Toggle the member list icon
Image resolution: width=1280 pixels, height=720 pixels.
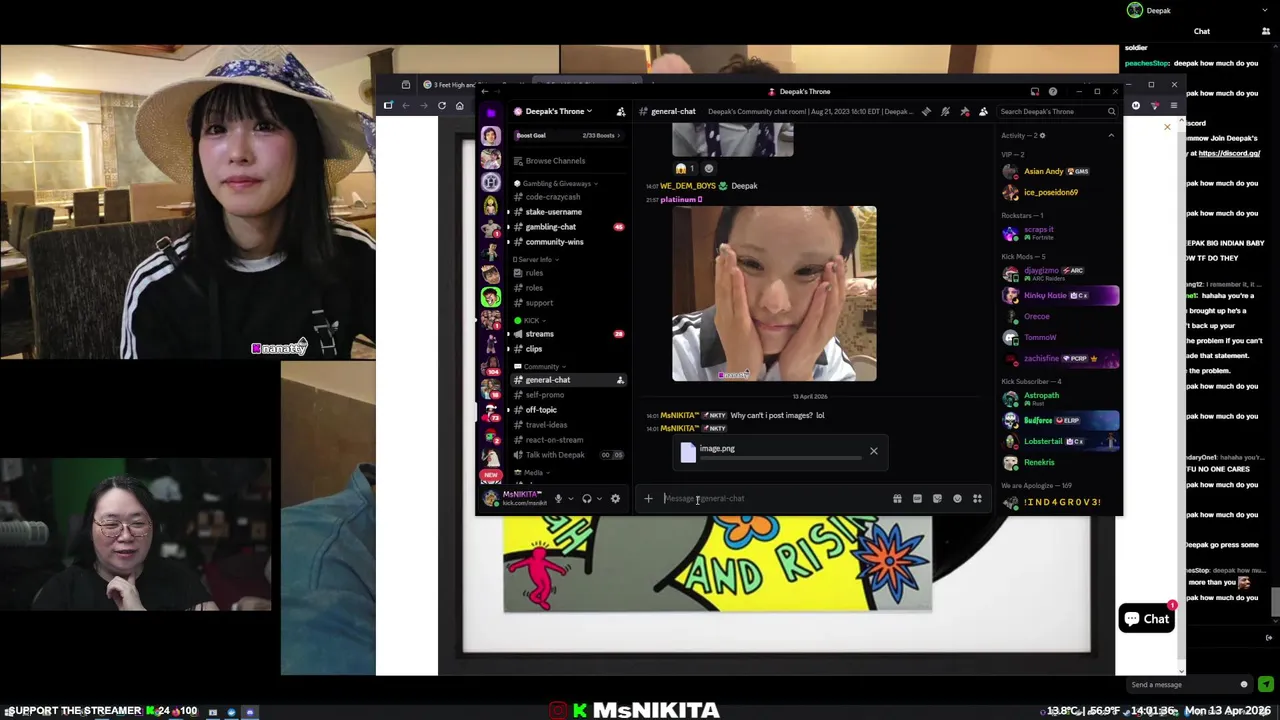(983, 111)
